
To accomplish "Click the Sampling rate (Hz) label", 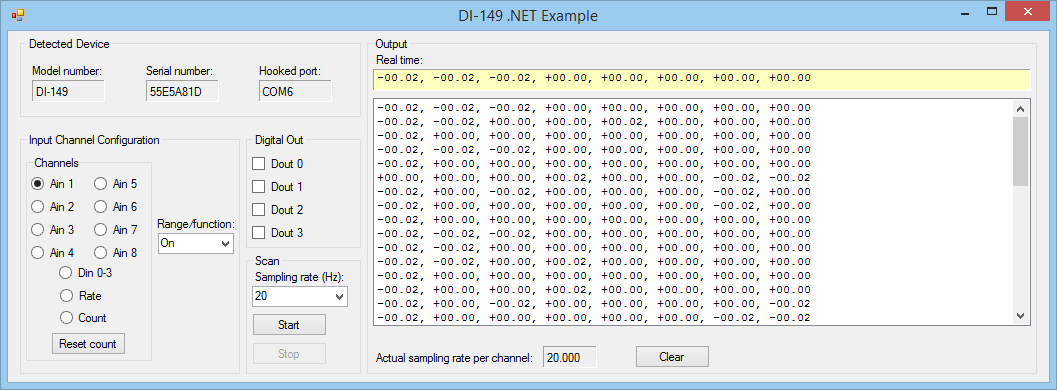I will click(x=299, y=277).
